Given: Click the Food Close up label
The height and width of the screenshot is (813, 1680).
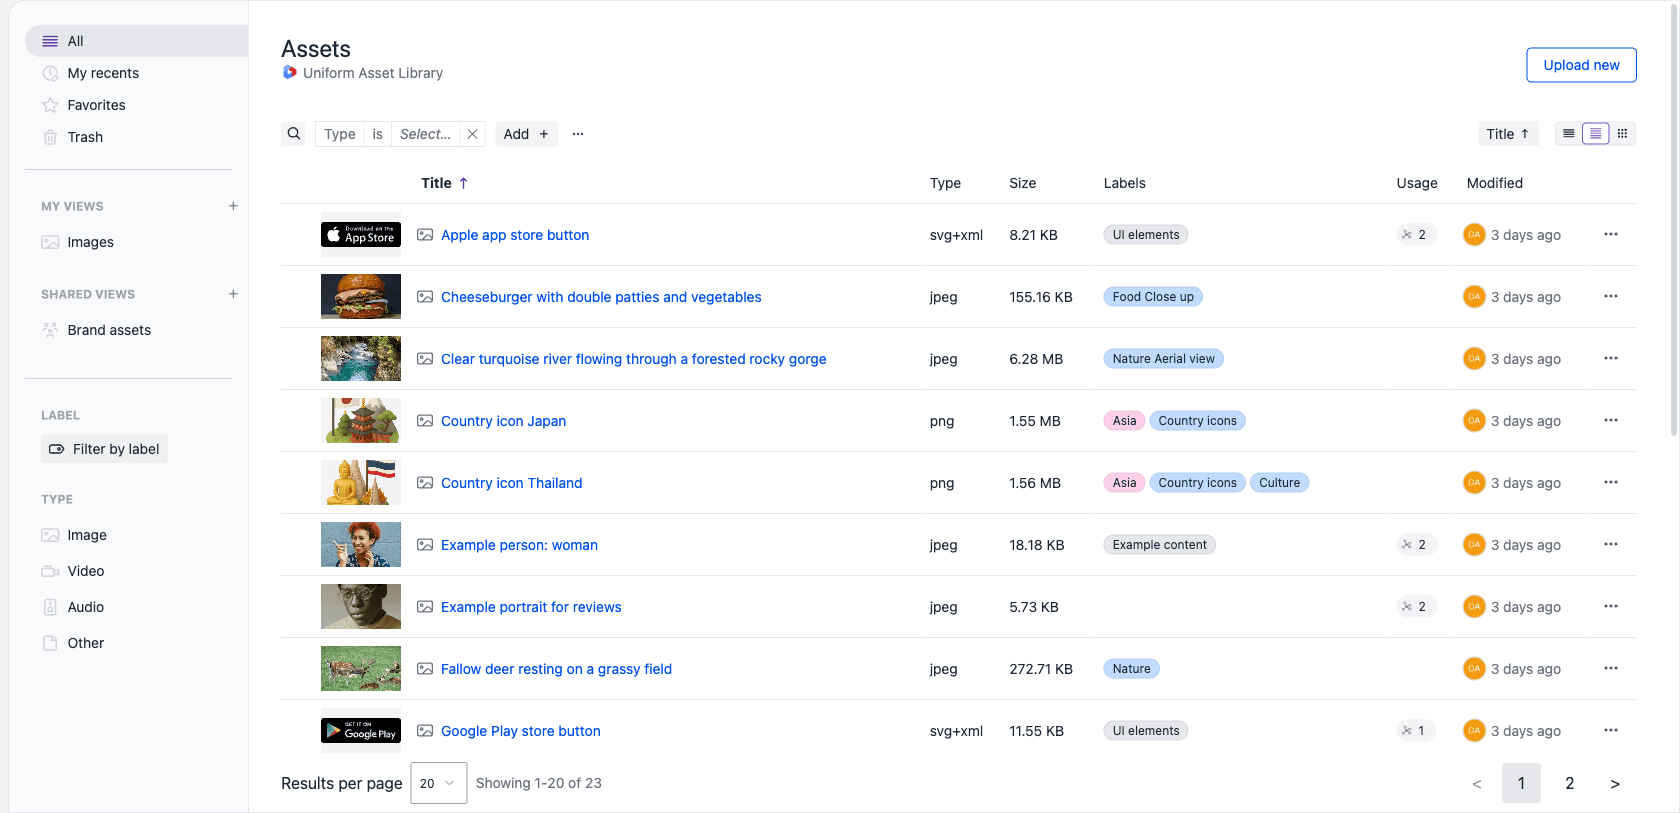Looking at the screenshot, I should click(1153, 297).
